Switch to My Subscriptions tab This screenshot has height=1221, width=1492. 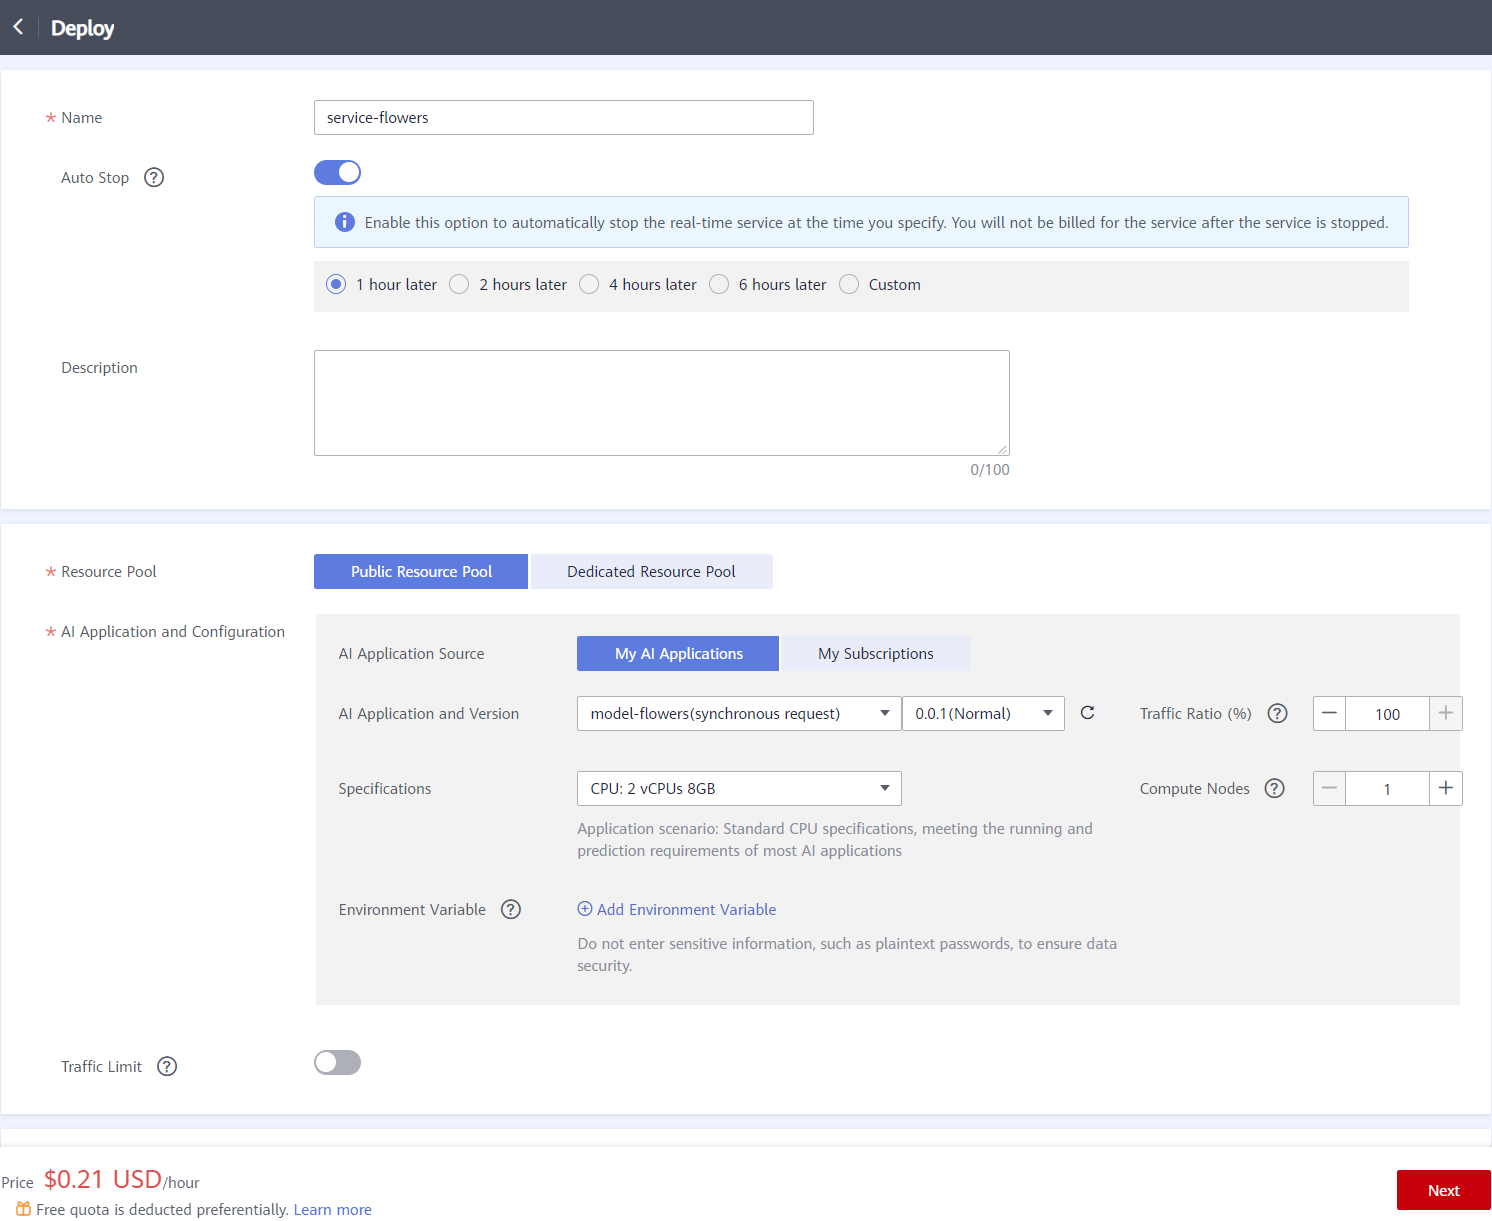[x=875, y=653]
